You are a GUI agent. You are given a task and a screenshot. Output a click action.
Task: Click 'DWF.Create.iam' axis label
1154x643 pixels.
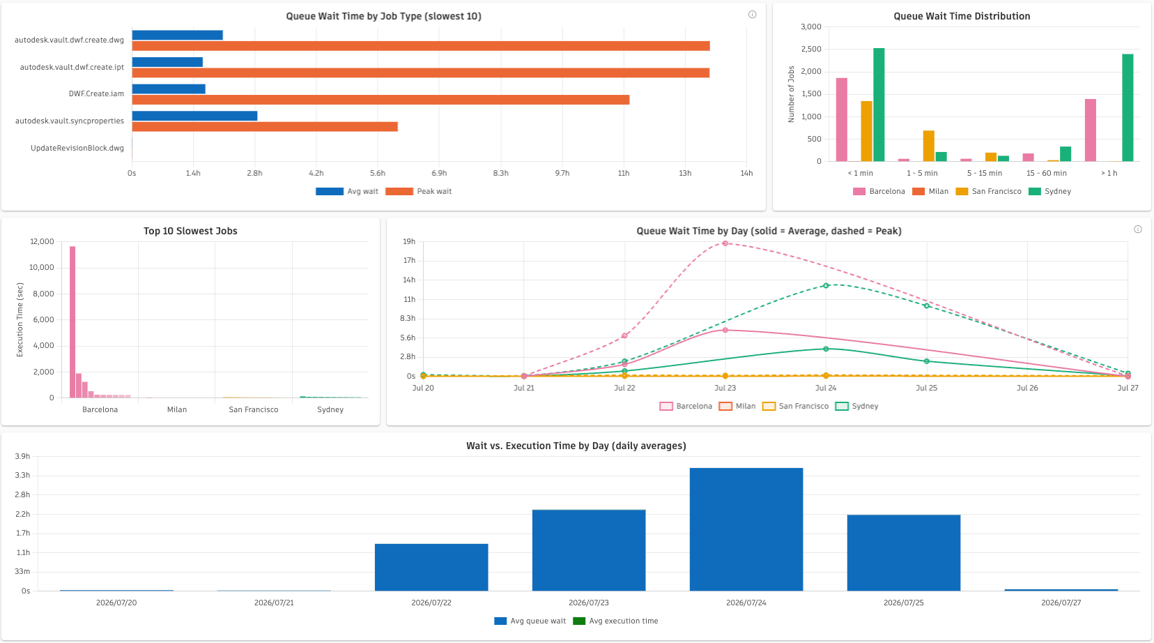click(96, 94)
